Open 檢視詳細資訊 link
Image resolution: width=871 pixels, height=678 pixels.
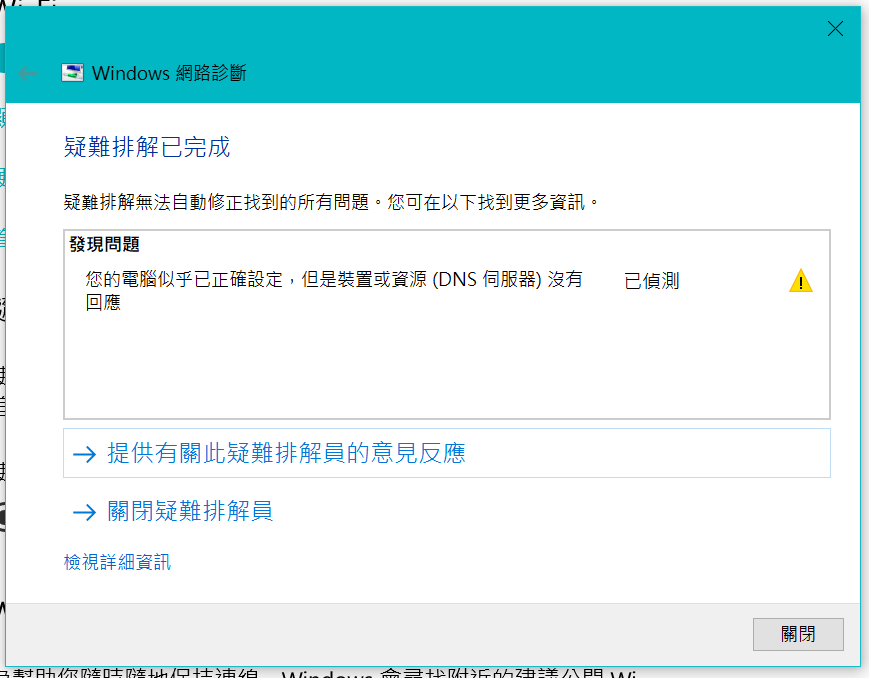pyautogui.click(x=117, y=563)
